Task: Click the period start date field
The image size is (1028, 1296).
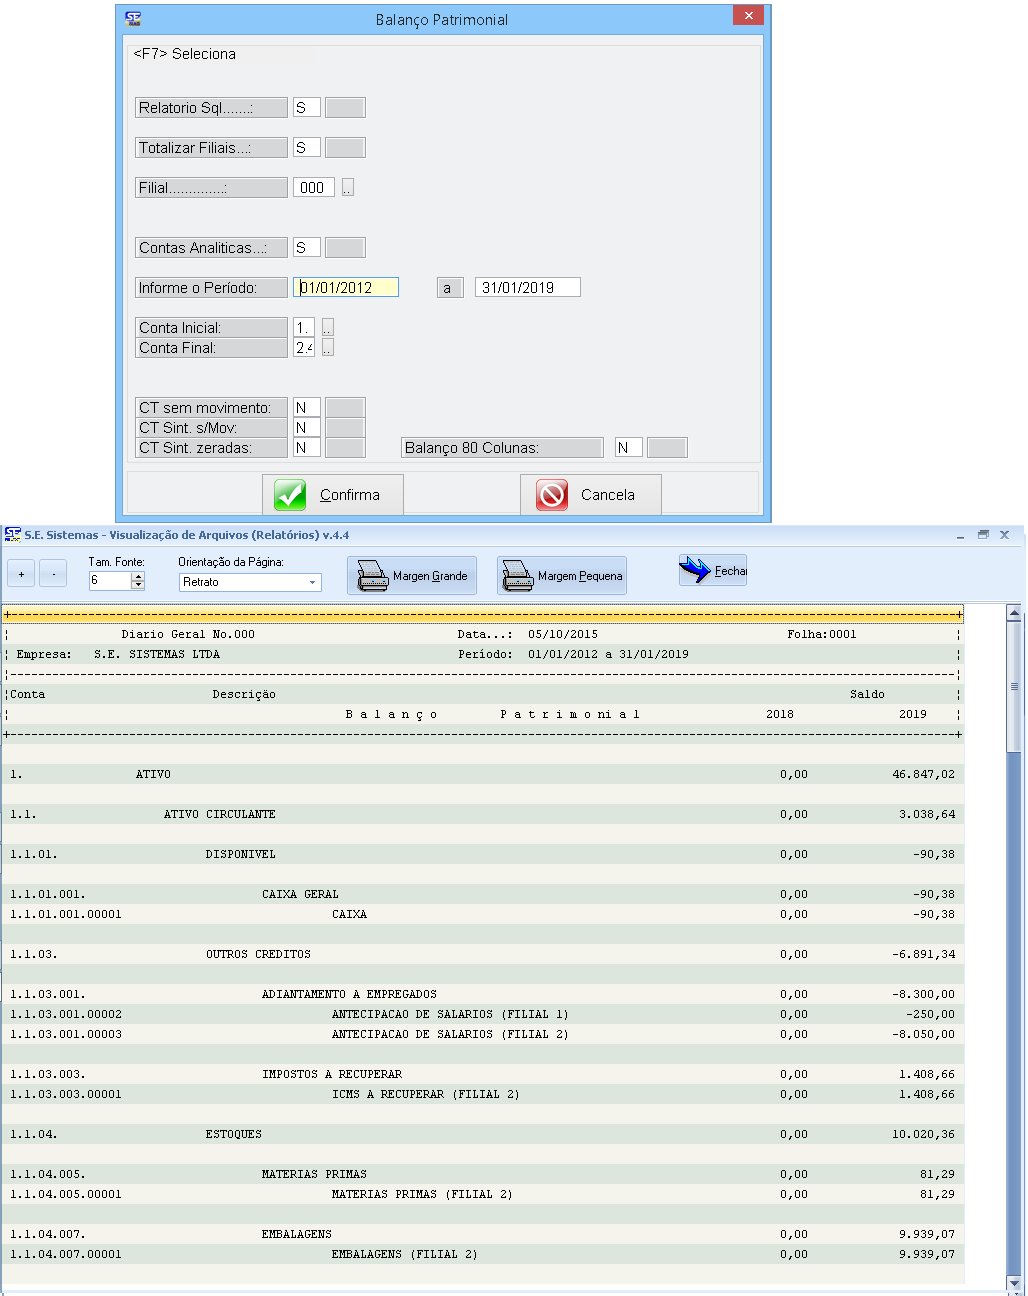Action: (x=347, y=288)
